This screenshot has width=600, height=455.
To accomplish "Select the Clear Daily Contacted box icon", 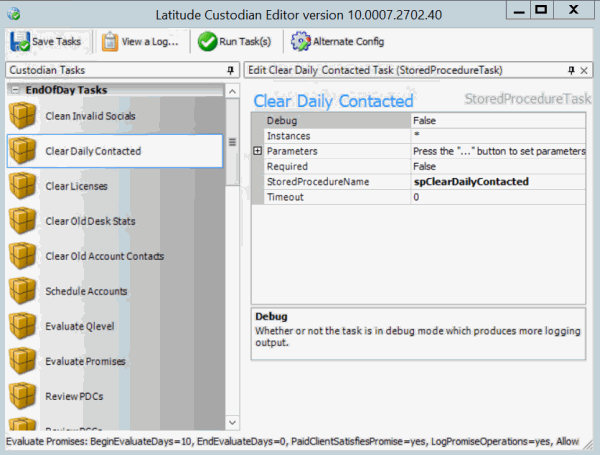I will point(23,151).
